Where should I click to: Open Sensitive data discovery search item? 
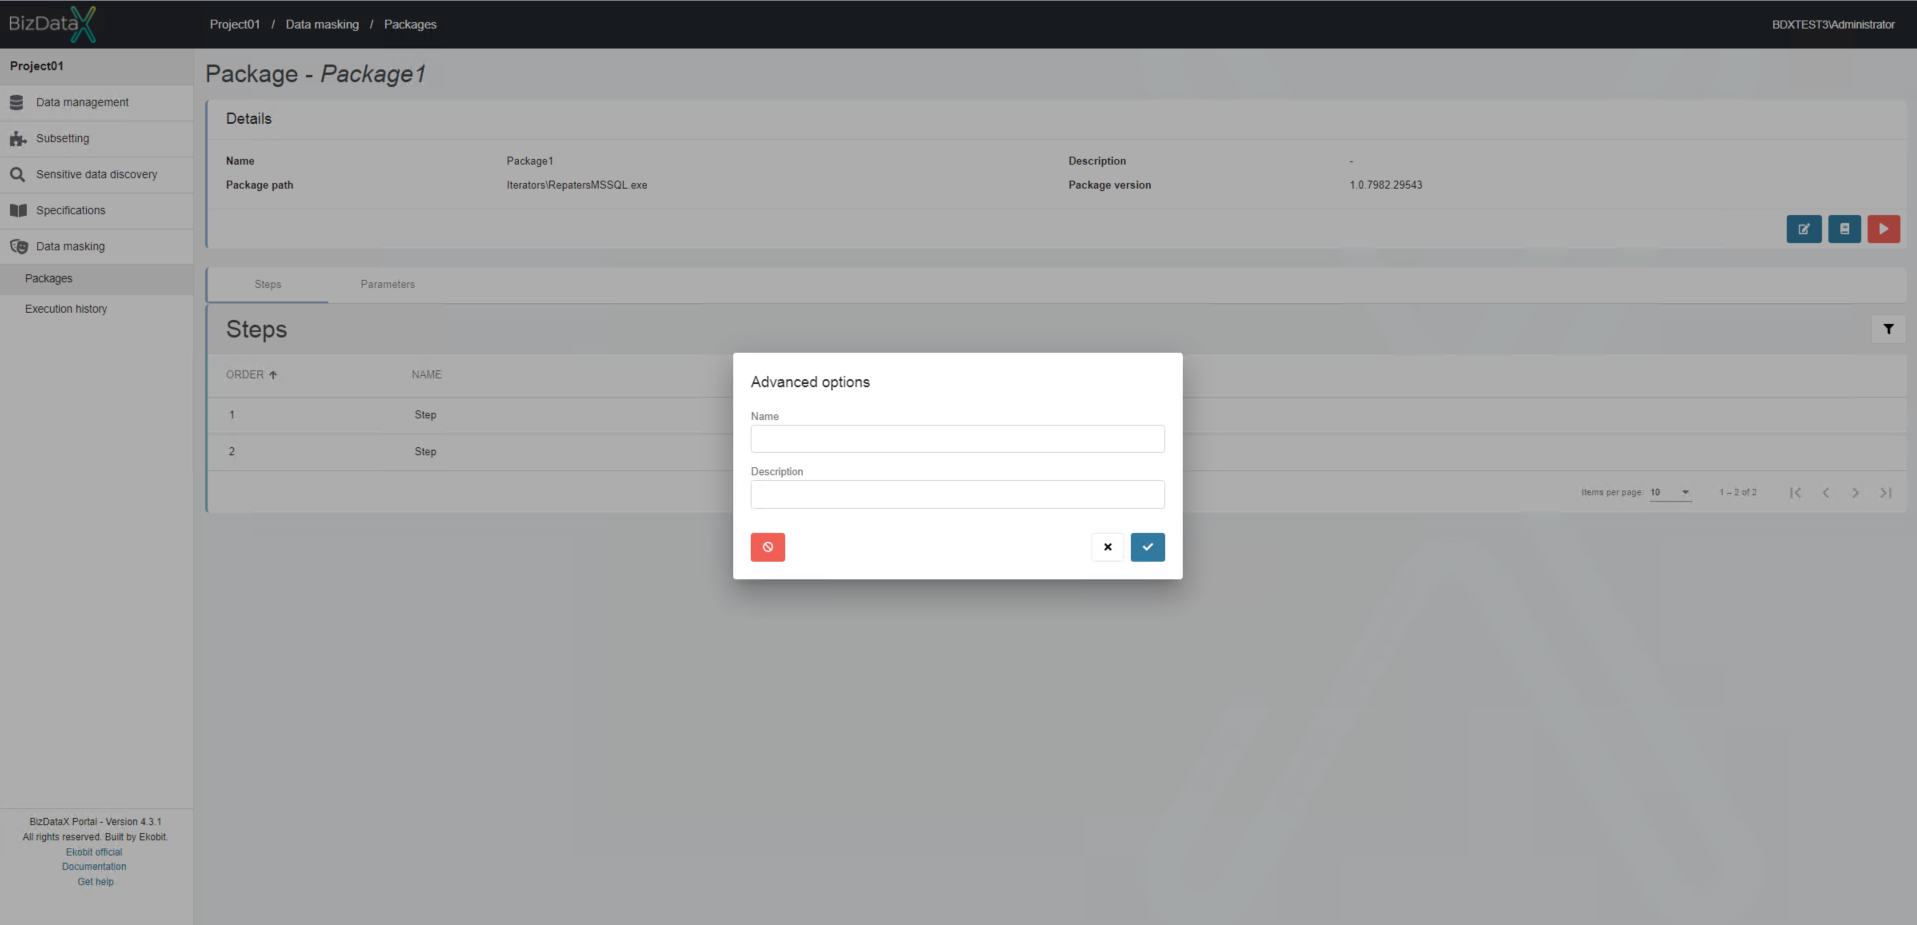pos(96,174)
